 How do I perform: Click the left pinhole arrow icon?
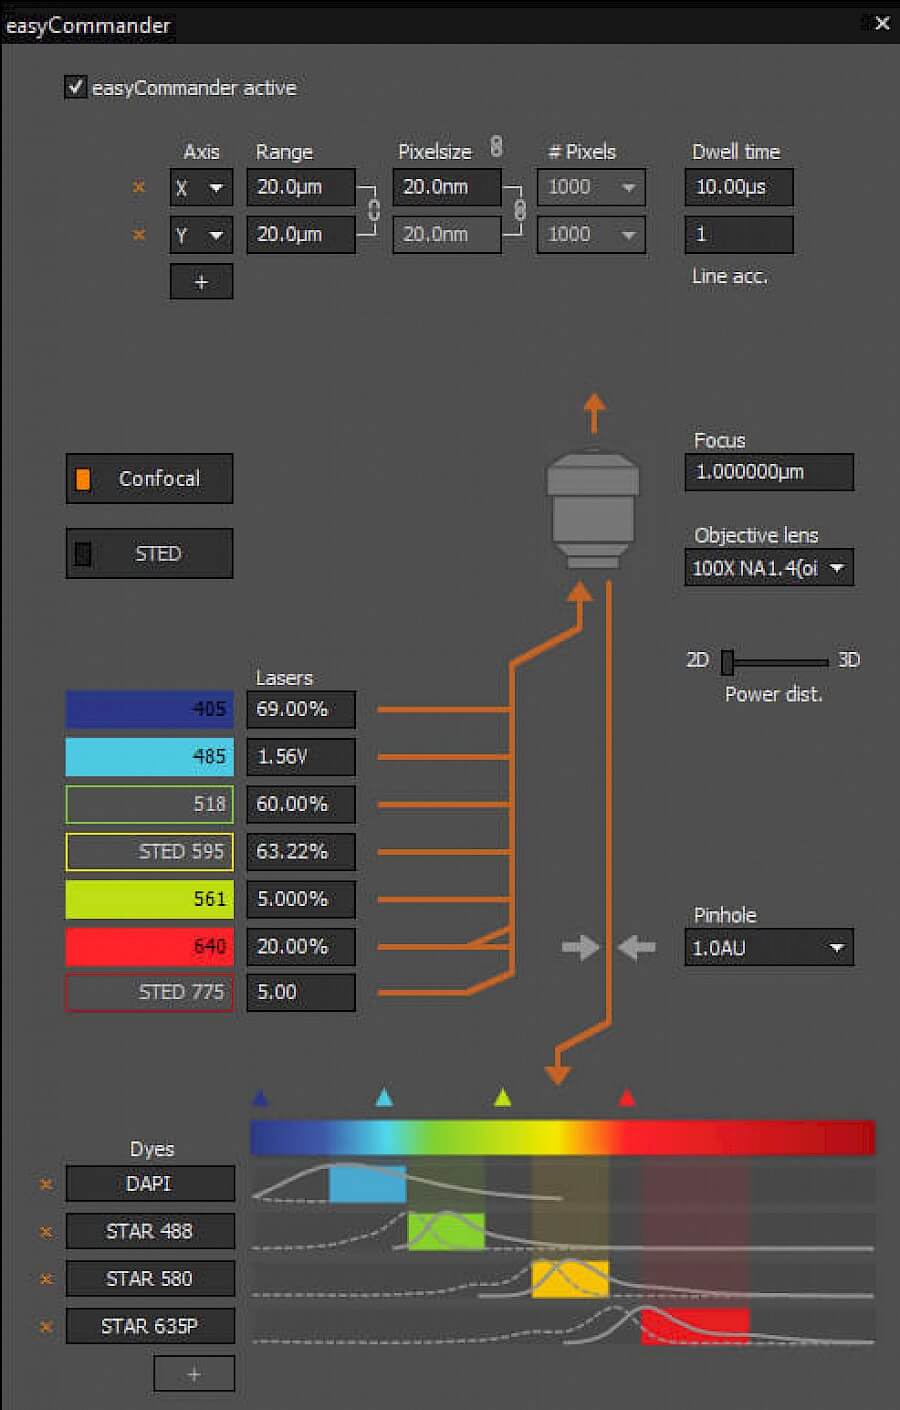click(579, 947)
